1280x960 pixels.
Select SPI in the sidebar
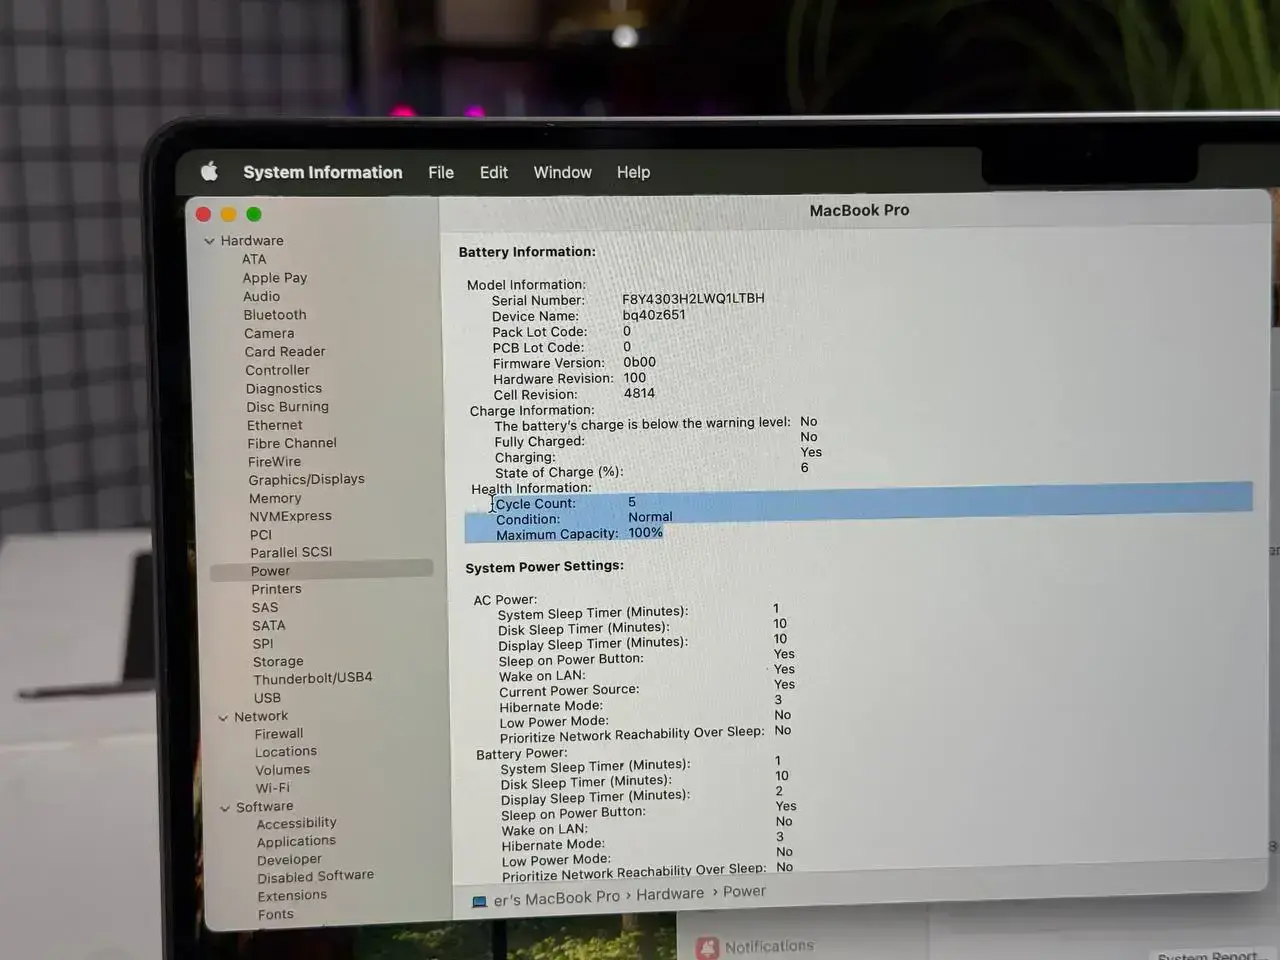263,644
